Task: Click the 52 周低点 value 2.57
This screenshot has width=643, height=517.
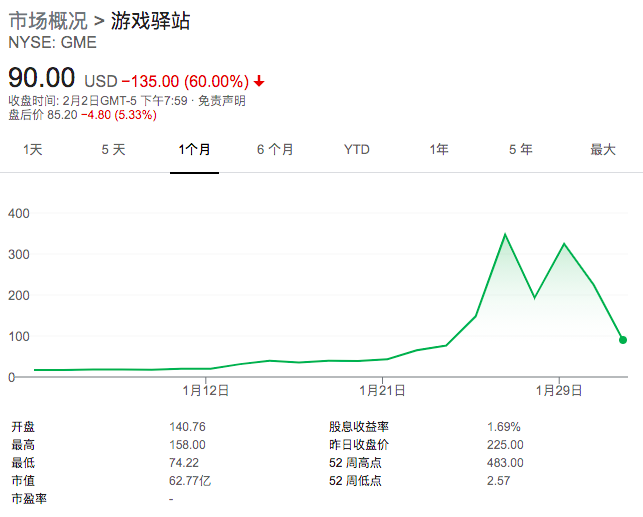Action: tap(499, 481)
